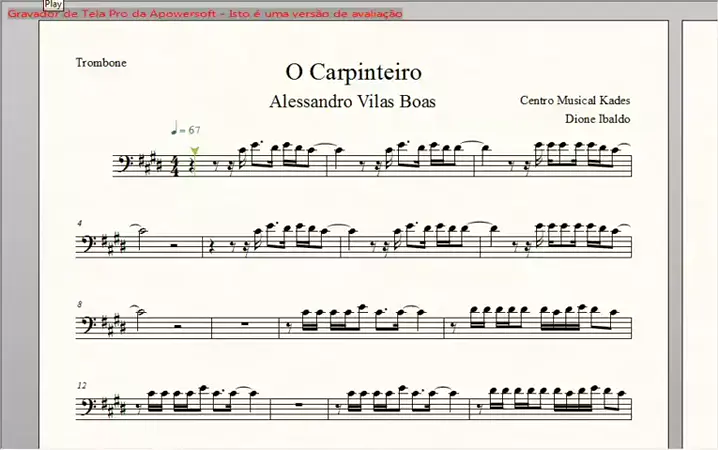Click the Dione Ibaldo credit text

[597, 119]
